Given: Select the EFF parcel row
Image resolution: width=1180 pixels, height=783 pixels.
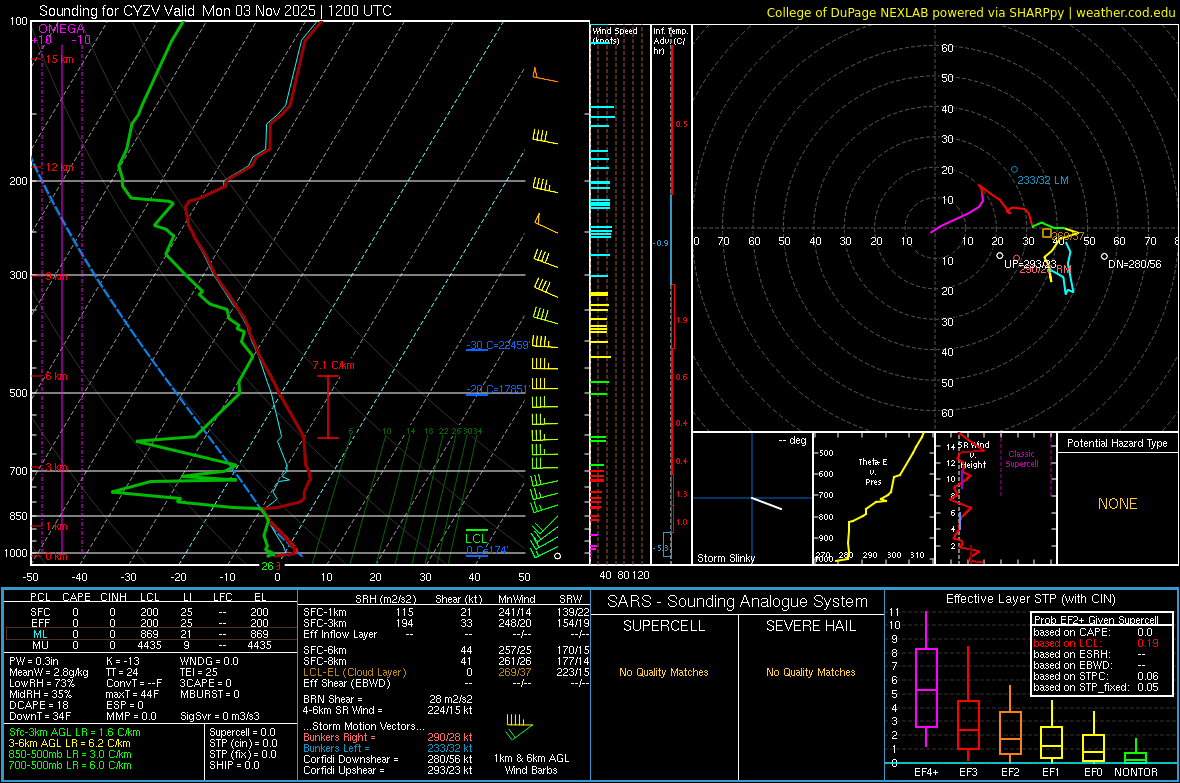Looking at the screenshot, I should point(149,623).
